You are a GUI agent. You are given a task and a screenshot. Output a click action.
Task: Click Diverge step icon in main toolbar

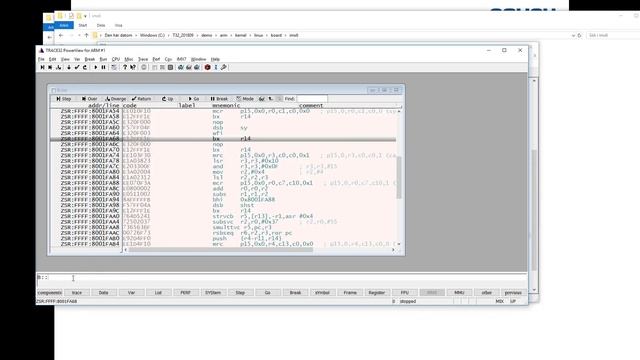click(x=58, y=67)
